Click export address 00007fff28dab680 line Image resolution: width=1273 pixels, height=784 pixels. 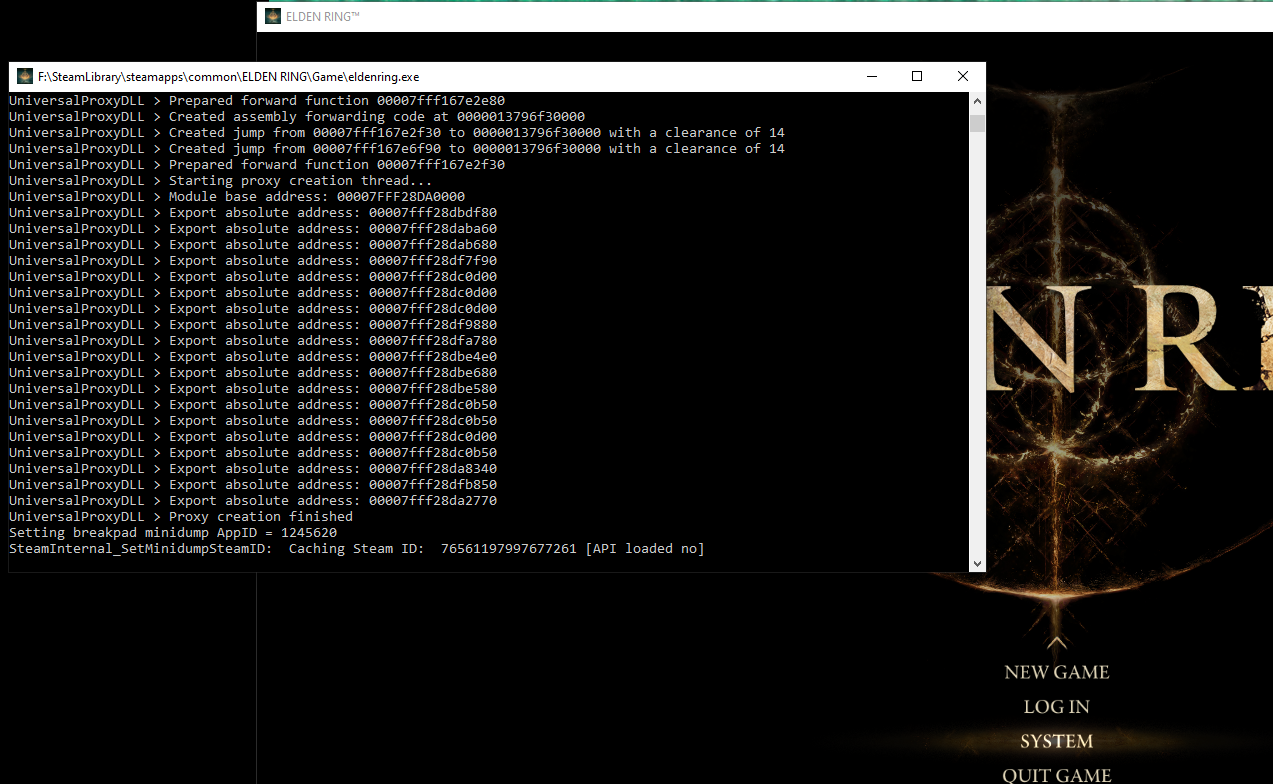click(253, 245)
